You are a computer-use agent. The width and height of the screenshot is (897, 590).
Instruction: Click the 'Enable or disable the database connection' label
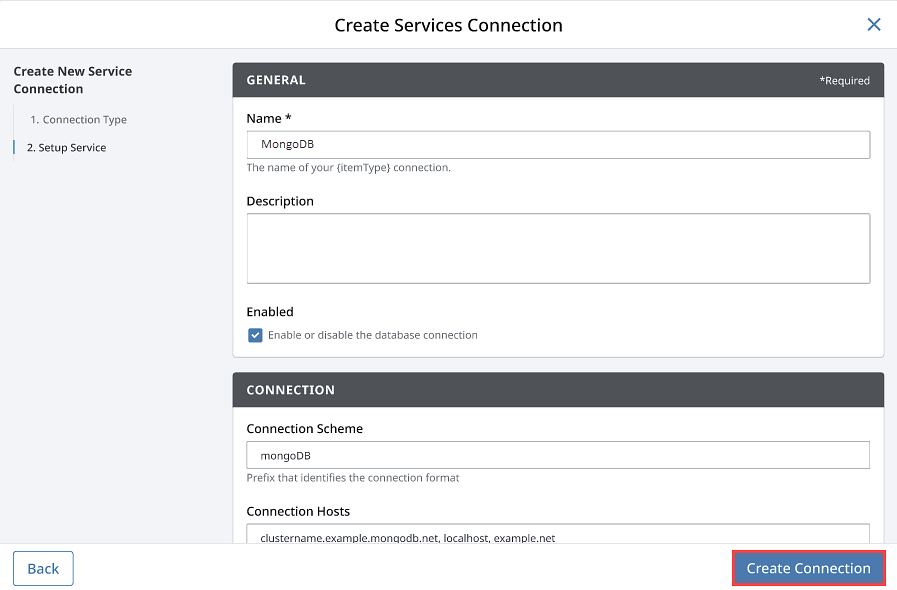372,335
